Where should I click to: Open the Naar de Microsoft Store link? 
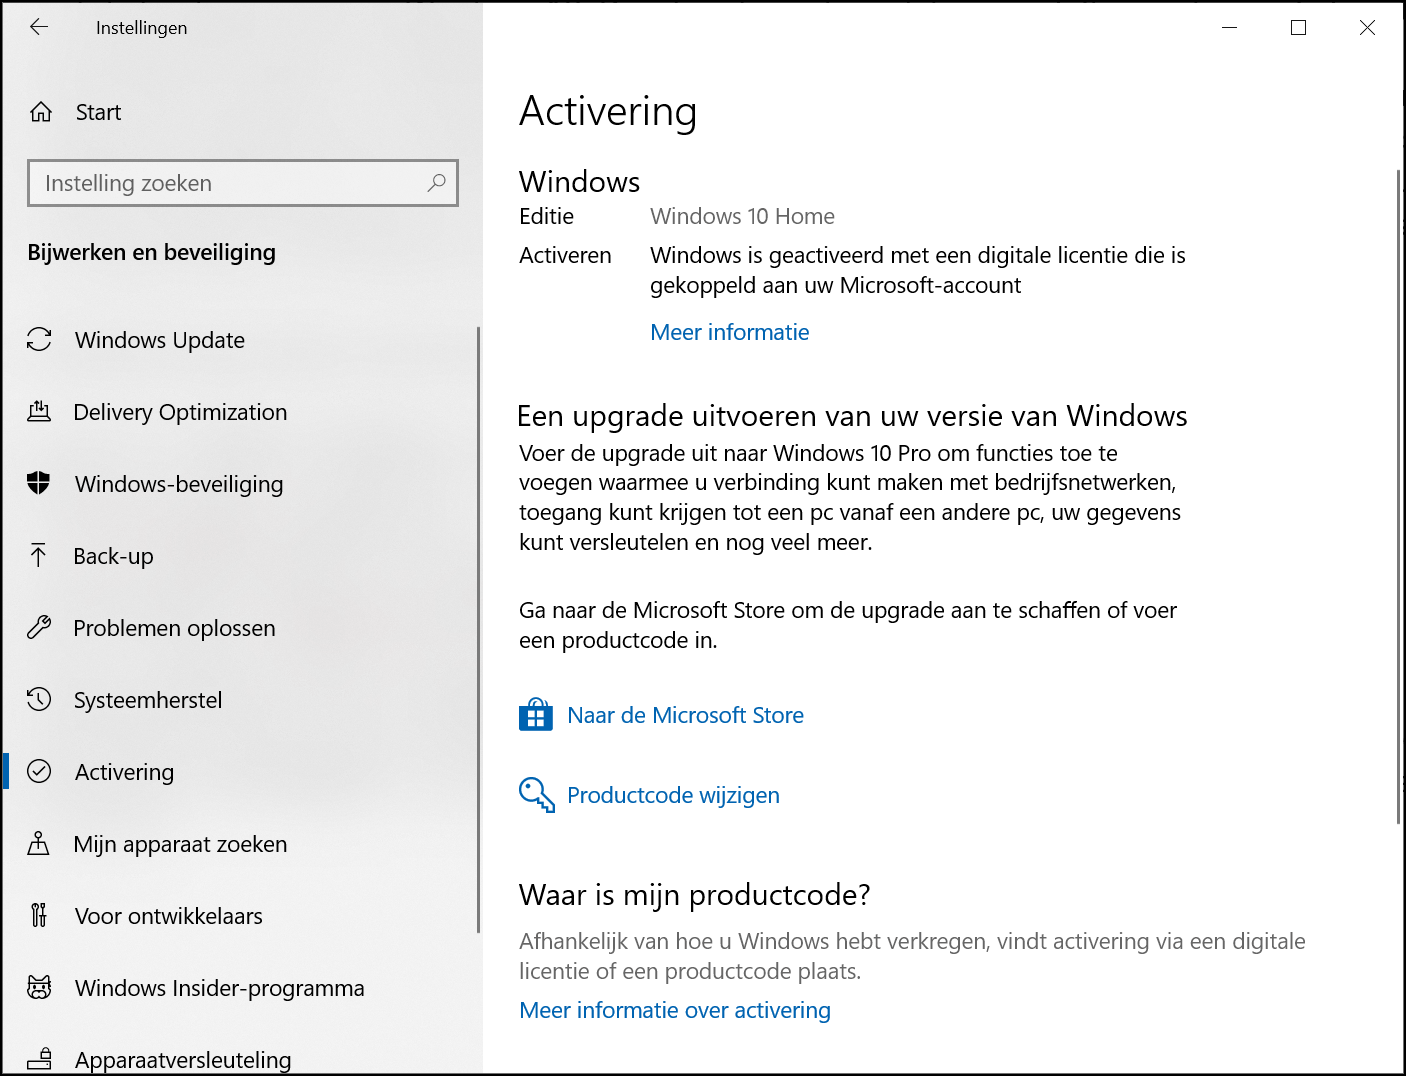coord(685,715)
